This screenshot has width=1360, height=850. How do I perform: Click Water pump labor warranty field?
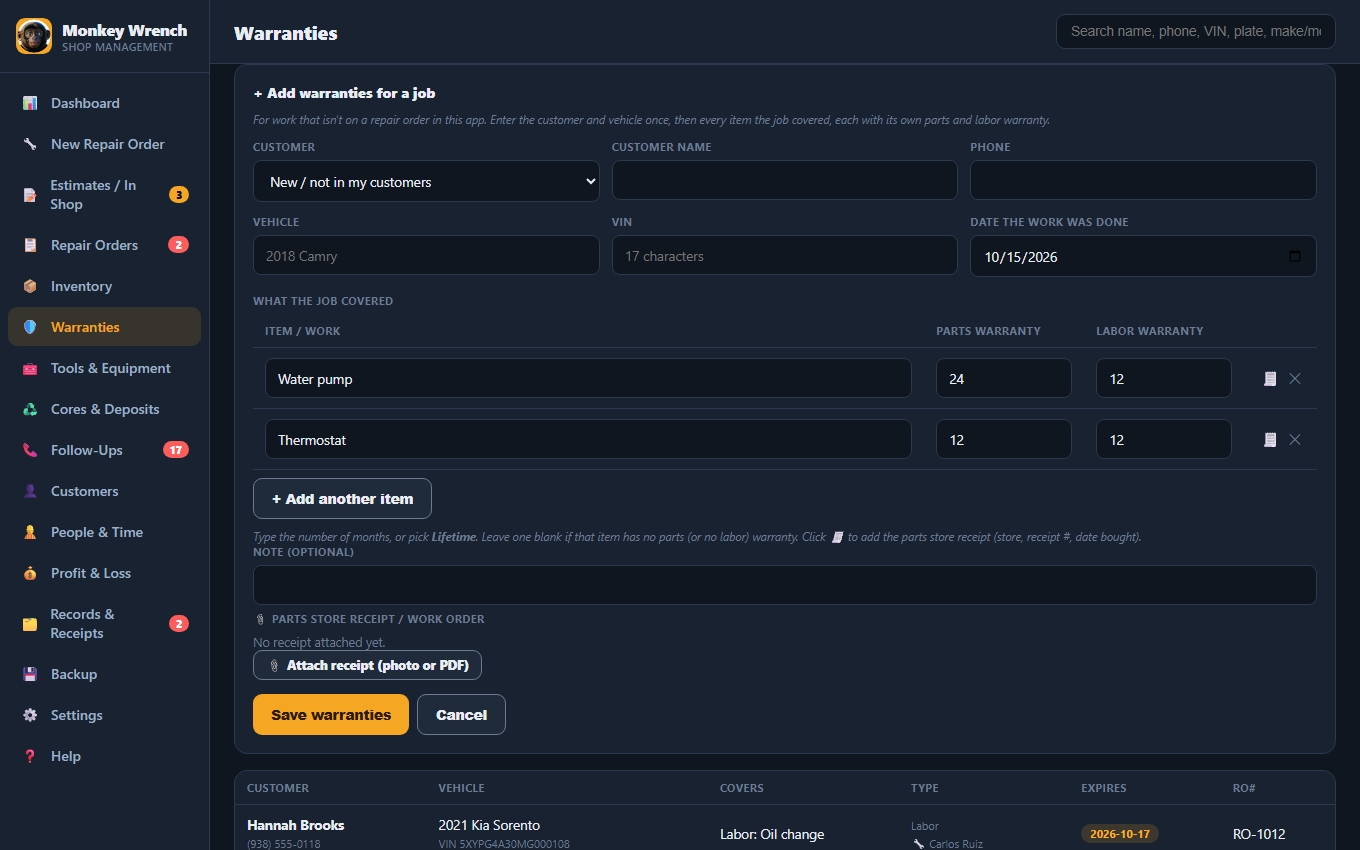(x=1164, y=379)
